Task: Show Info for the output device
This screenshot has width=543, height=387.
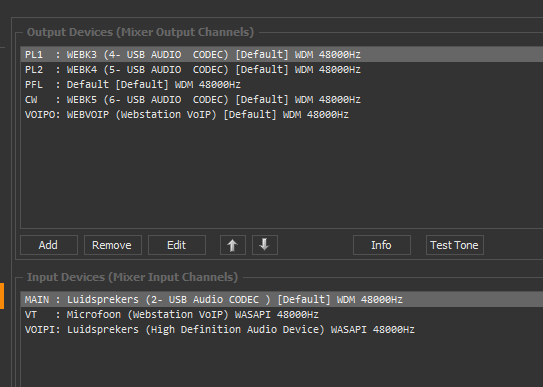Action: click(x=382, y=245)
